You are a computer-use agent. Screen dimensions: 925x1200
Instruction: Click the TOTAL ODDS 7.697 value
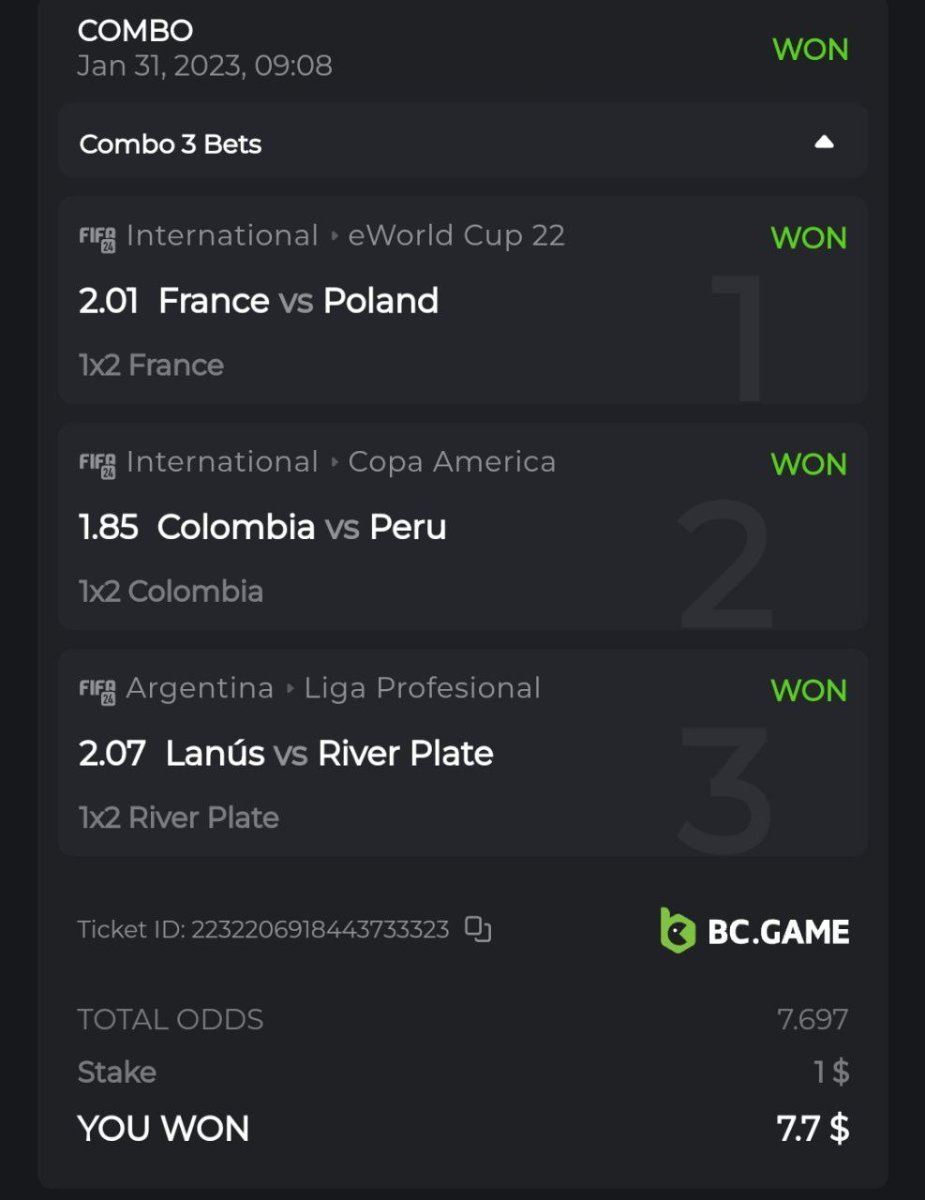(812, 1019)
